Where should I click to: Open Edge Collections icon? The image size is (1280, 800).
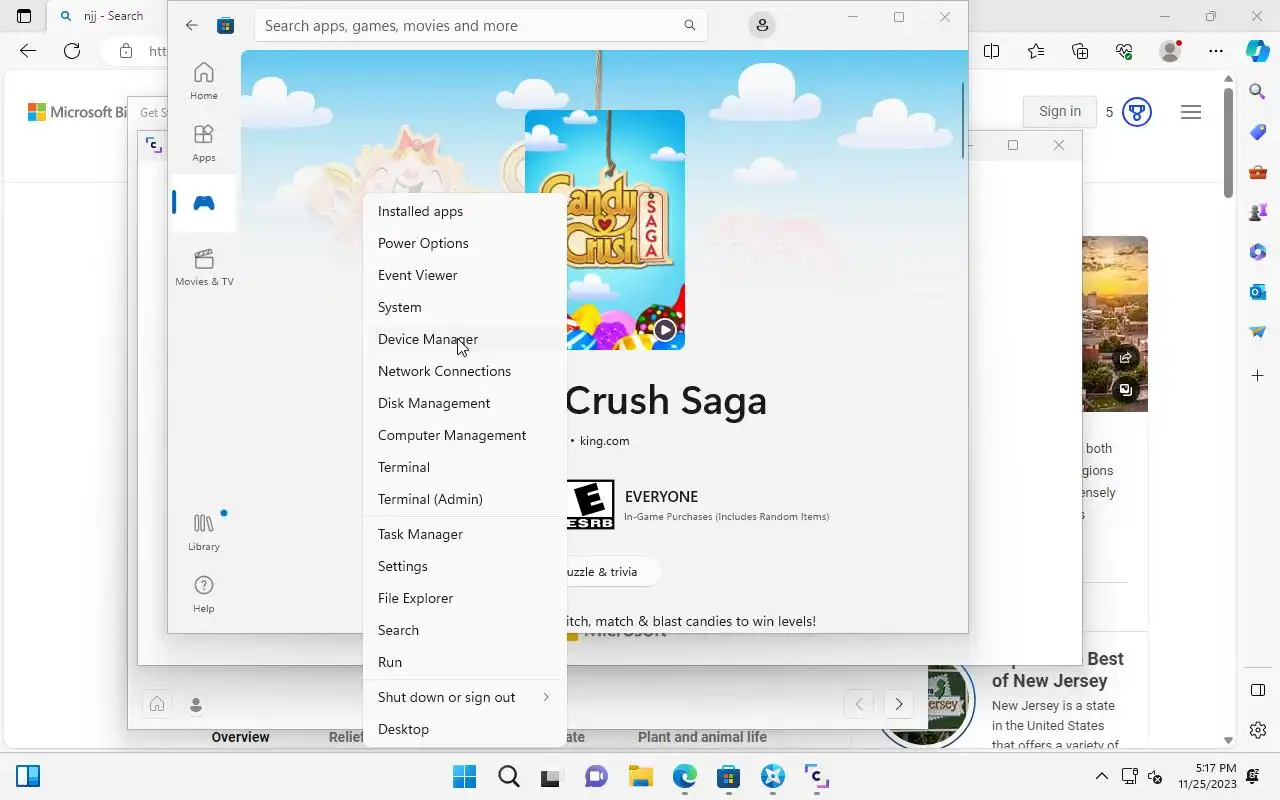click(1079, 51)
